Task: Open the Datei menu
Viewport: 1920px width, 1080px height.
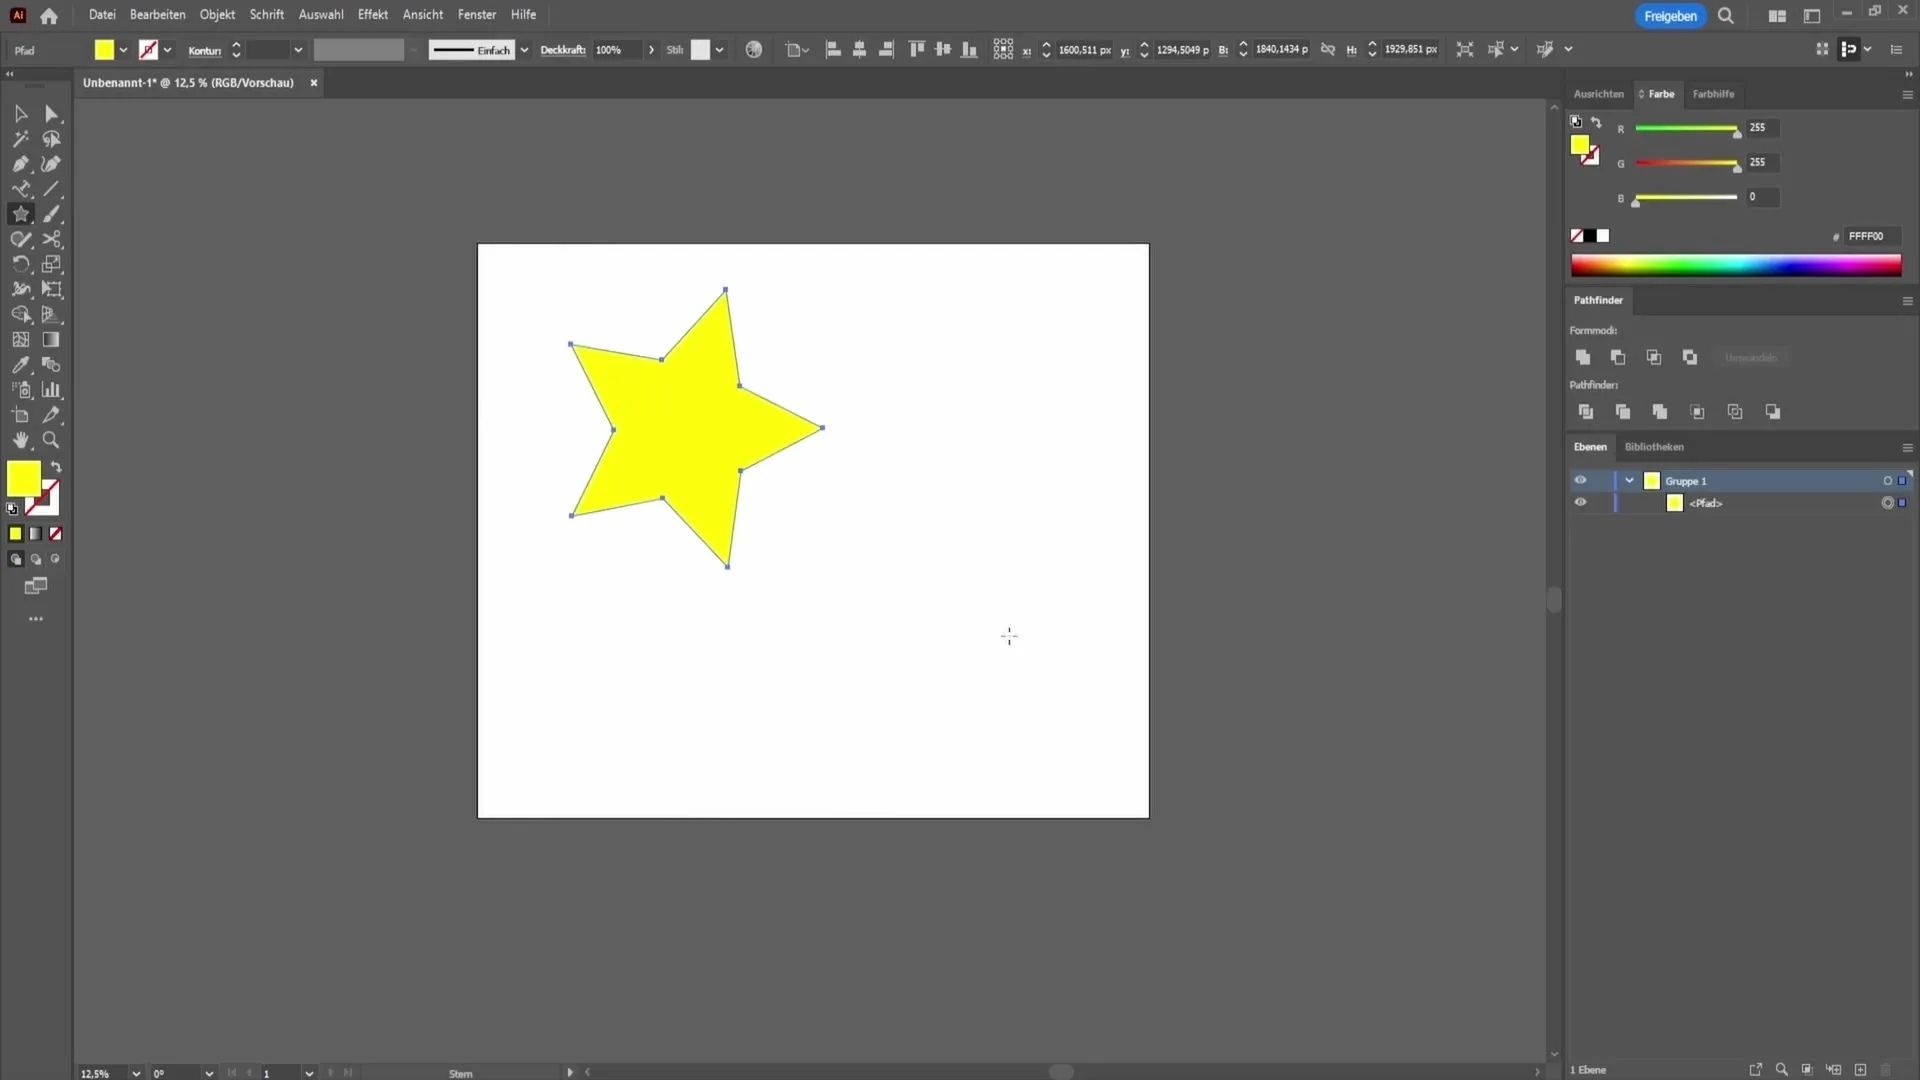Action: click(102, 15)
